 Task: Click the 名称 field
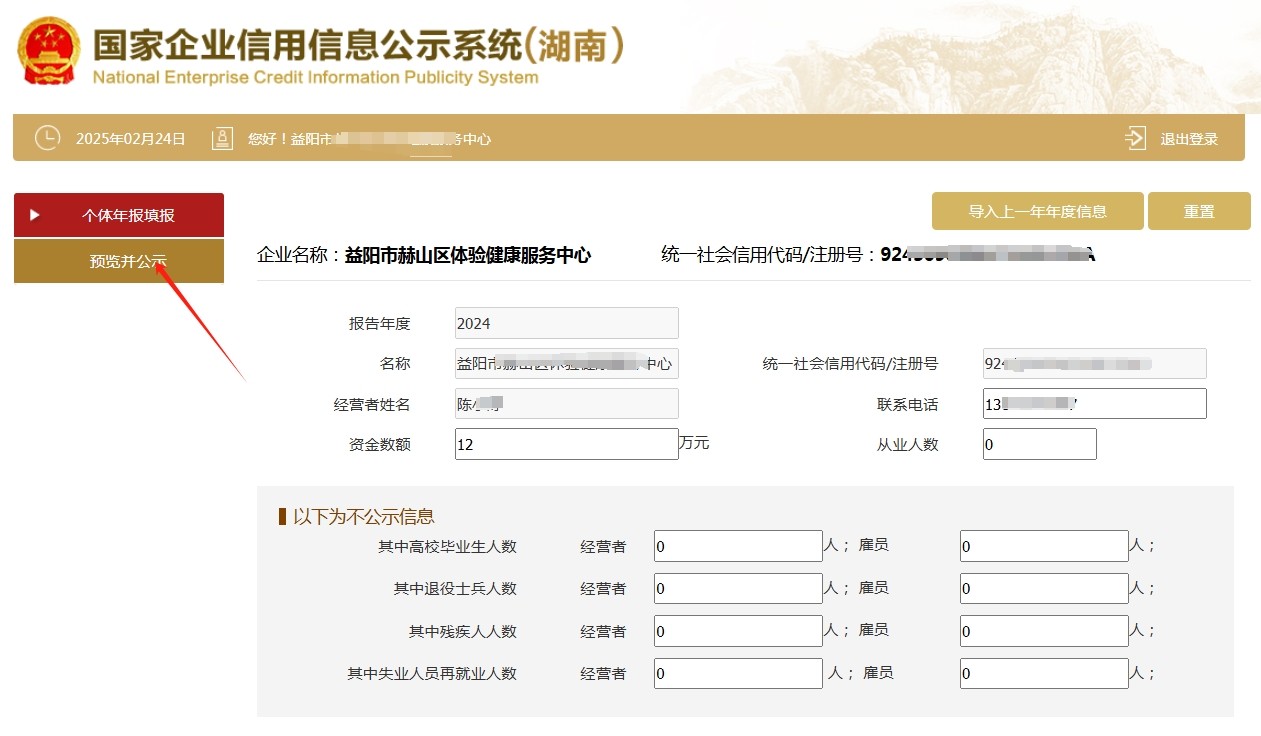[567, 363]
